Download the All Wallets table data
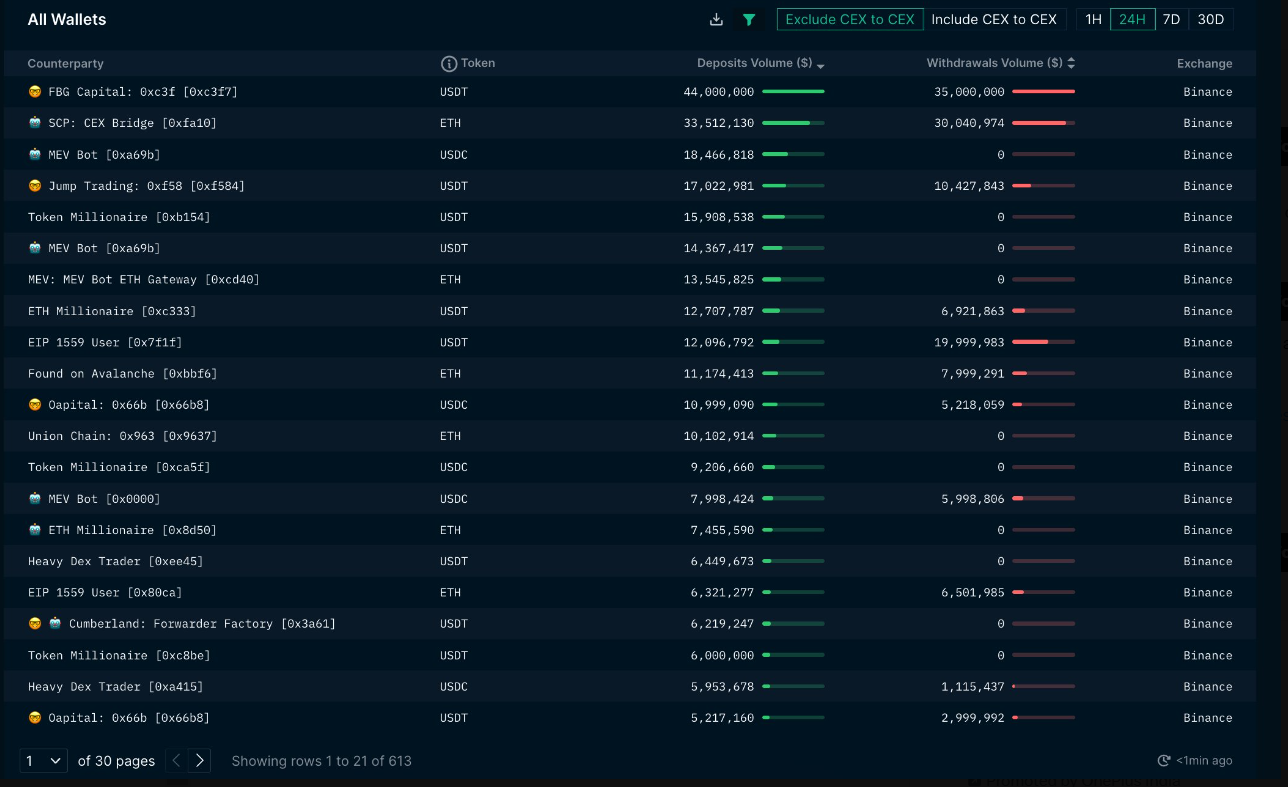This screenshot has height=787, width=1288. coord(716,19)
